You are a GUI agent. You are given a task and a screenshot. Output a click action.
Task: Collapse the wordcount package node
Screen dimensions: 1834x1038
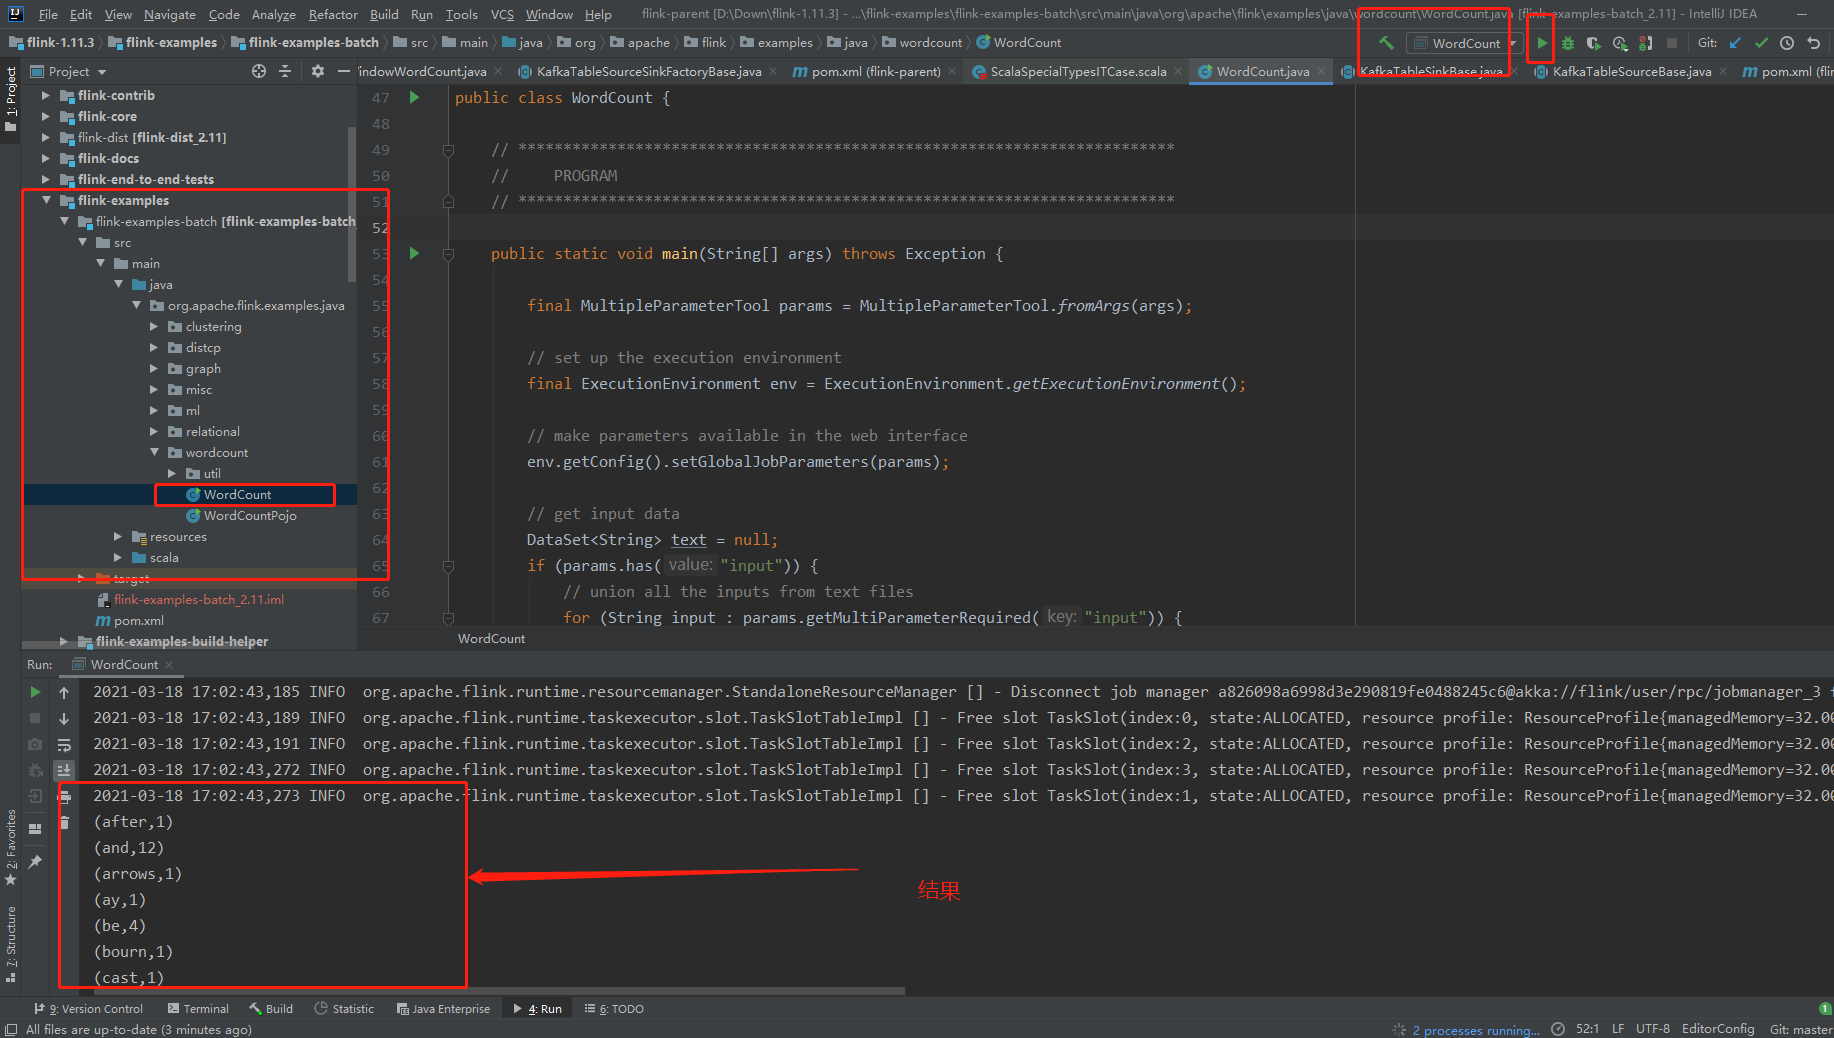[x=153, y=452]
